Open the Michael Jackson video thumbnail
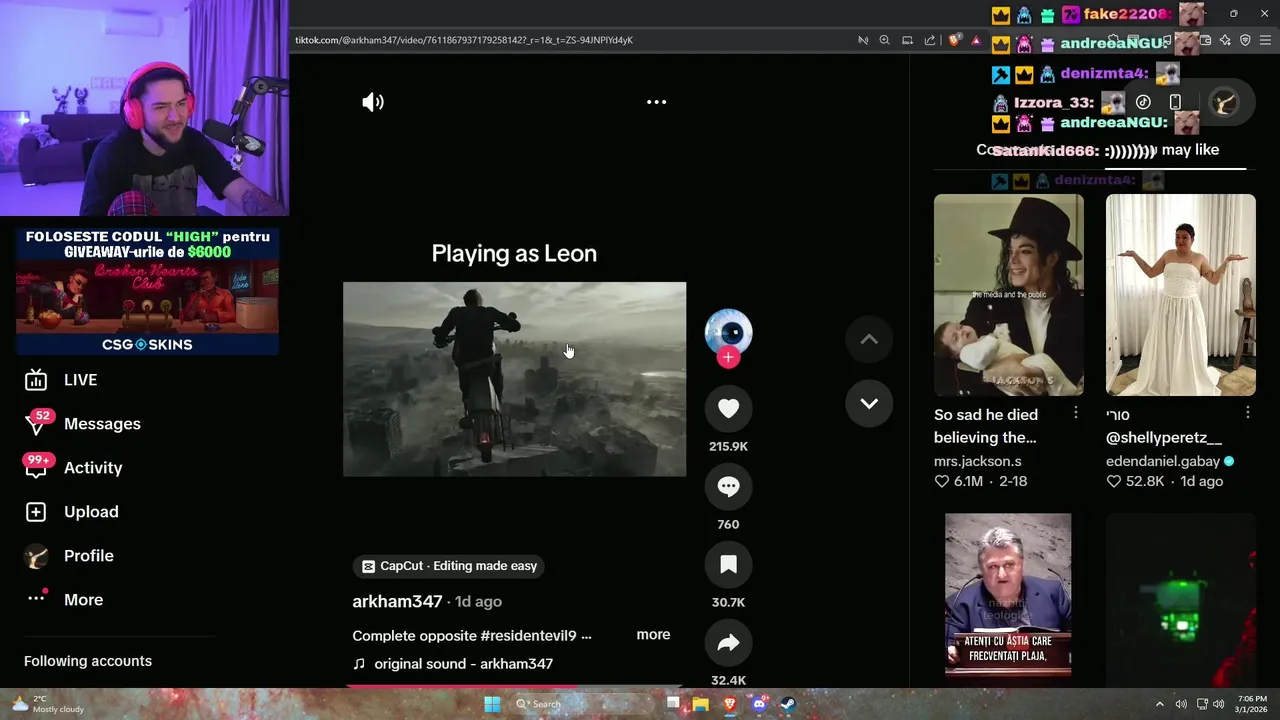 (1008, 295)
